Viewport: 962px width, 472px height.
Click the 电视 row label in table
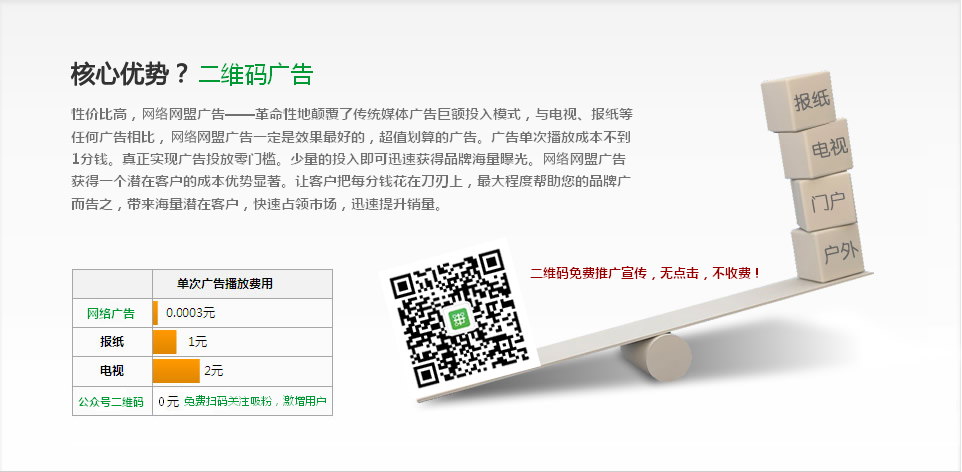pos(112,371)
